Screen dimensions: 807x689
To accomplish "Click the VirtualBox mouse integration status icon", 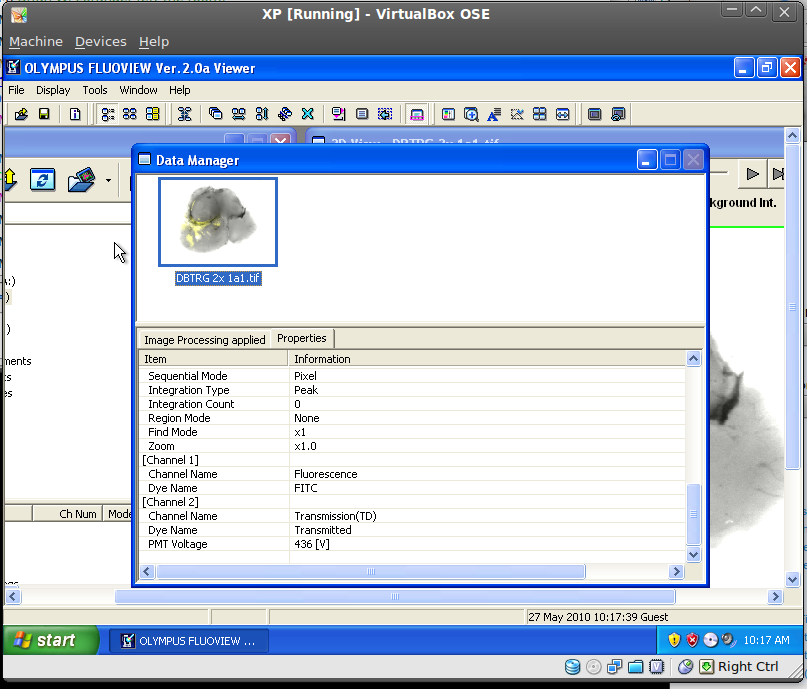I will [x=685, y=667].
